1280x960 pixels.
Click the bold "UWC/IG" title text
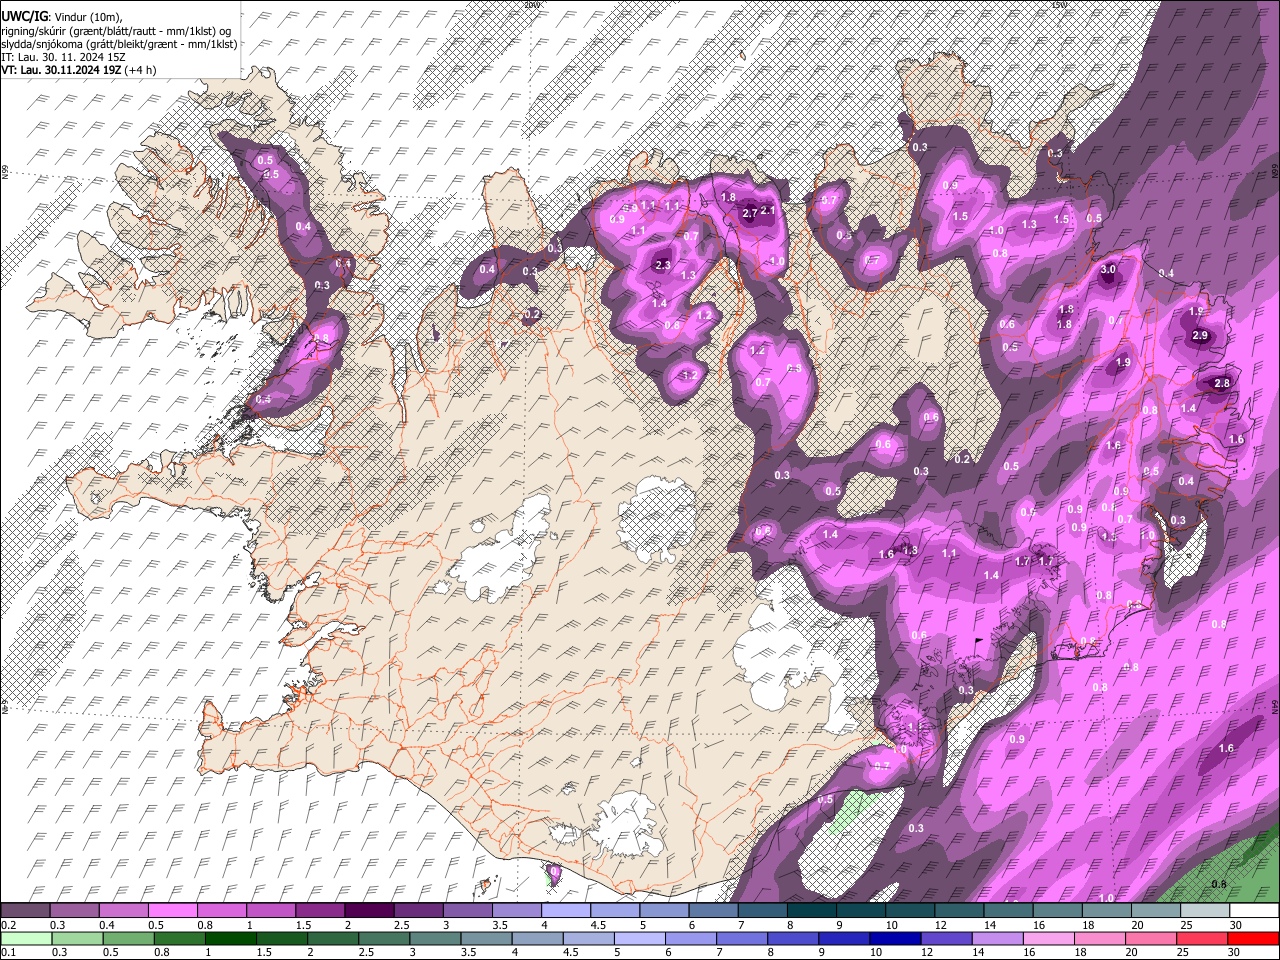point(23,16)
